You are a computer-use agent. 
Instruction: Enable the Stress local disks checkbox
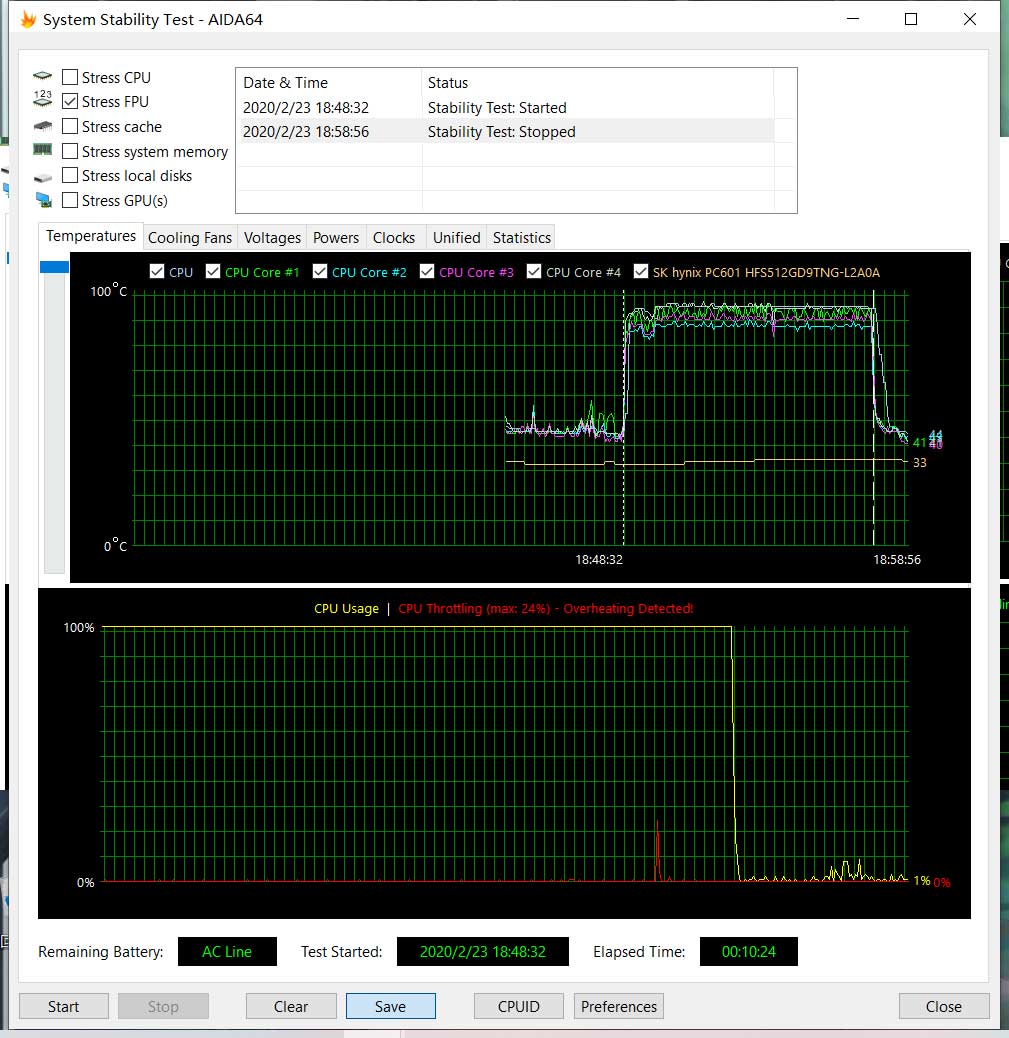(70, 175)
